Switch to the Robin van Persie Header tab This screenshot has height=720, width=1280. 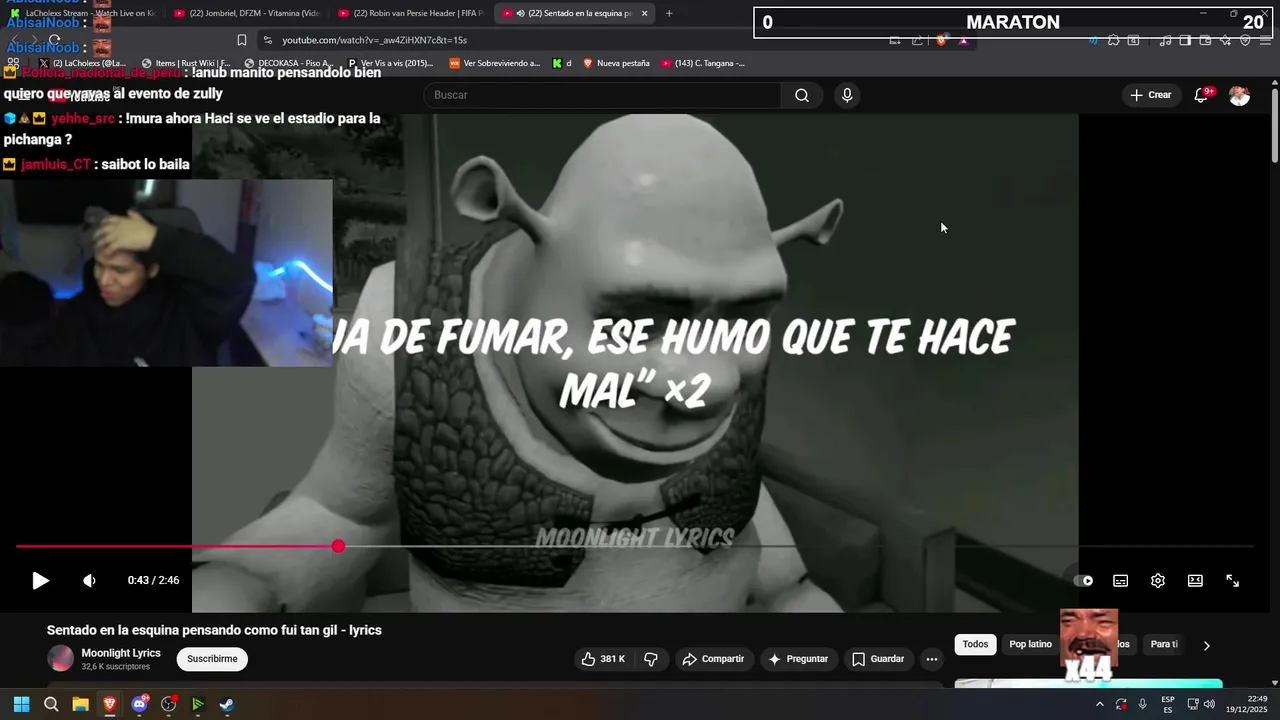point(411,13)
